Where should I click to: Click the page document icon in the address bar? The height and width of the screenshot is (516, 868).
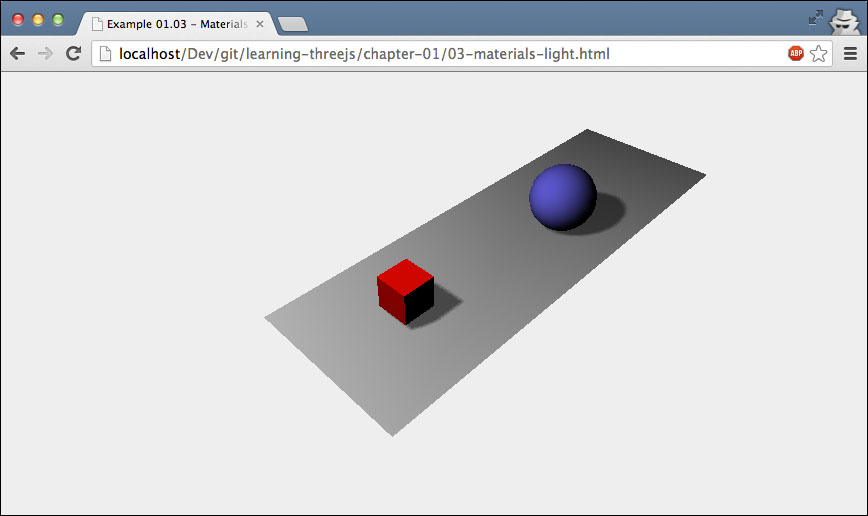pos(105,54)
